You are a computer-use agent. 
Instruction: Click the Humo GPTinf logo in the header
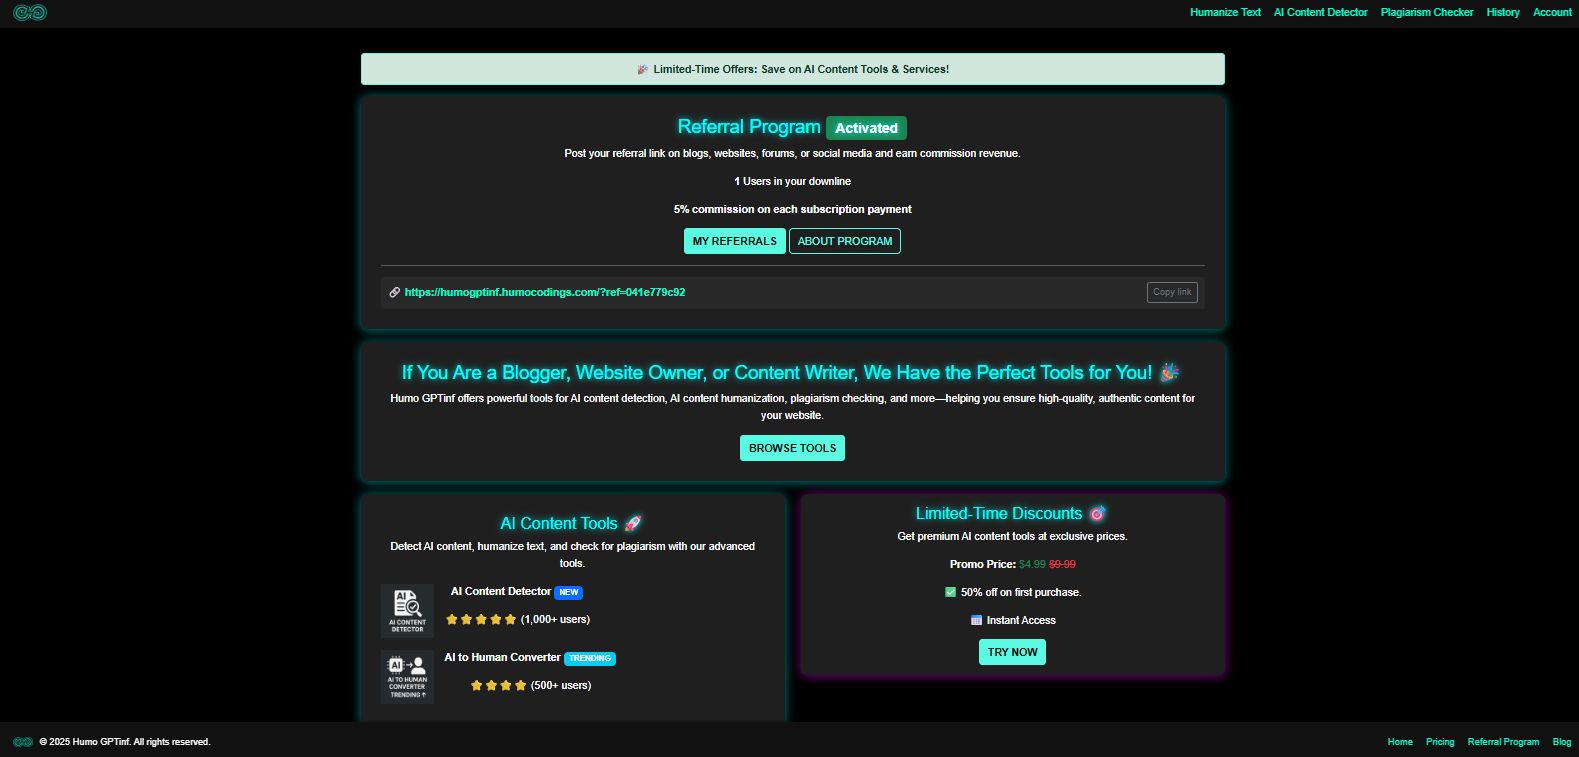click(x=30, y=12)
